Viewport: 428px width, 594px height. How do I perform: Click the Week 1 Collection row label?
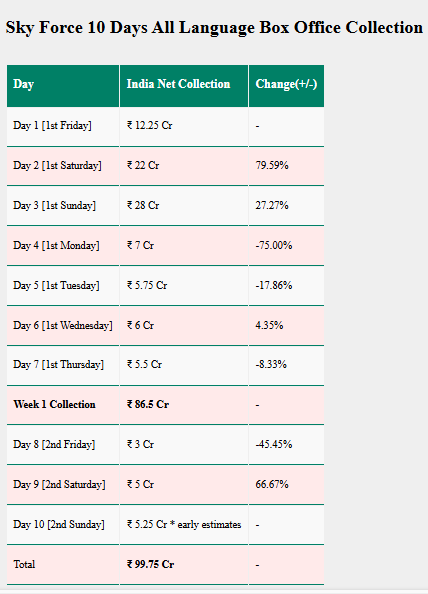tap(55, 405)
